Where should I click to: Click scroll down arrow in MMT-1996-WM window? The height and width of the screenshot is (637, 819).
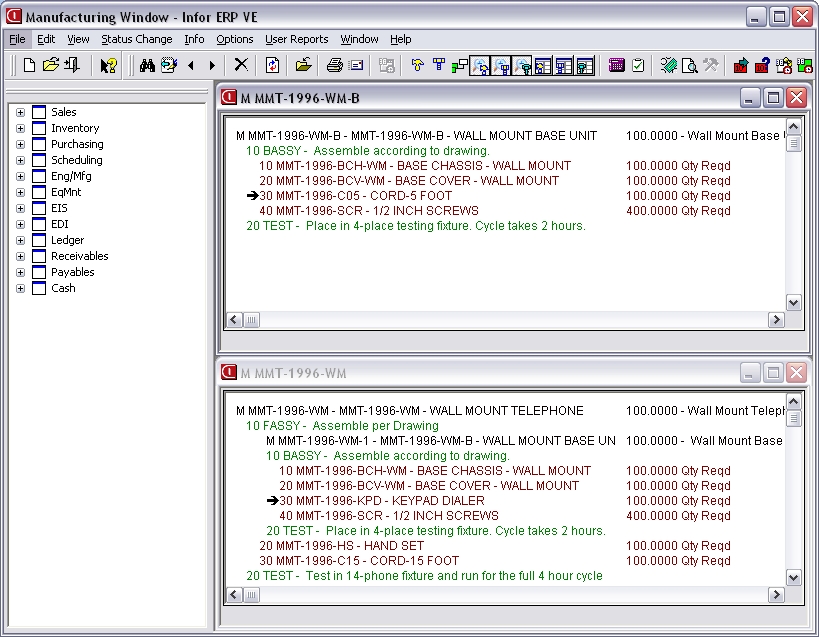click(793, 577)
